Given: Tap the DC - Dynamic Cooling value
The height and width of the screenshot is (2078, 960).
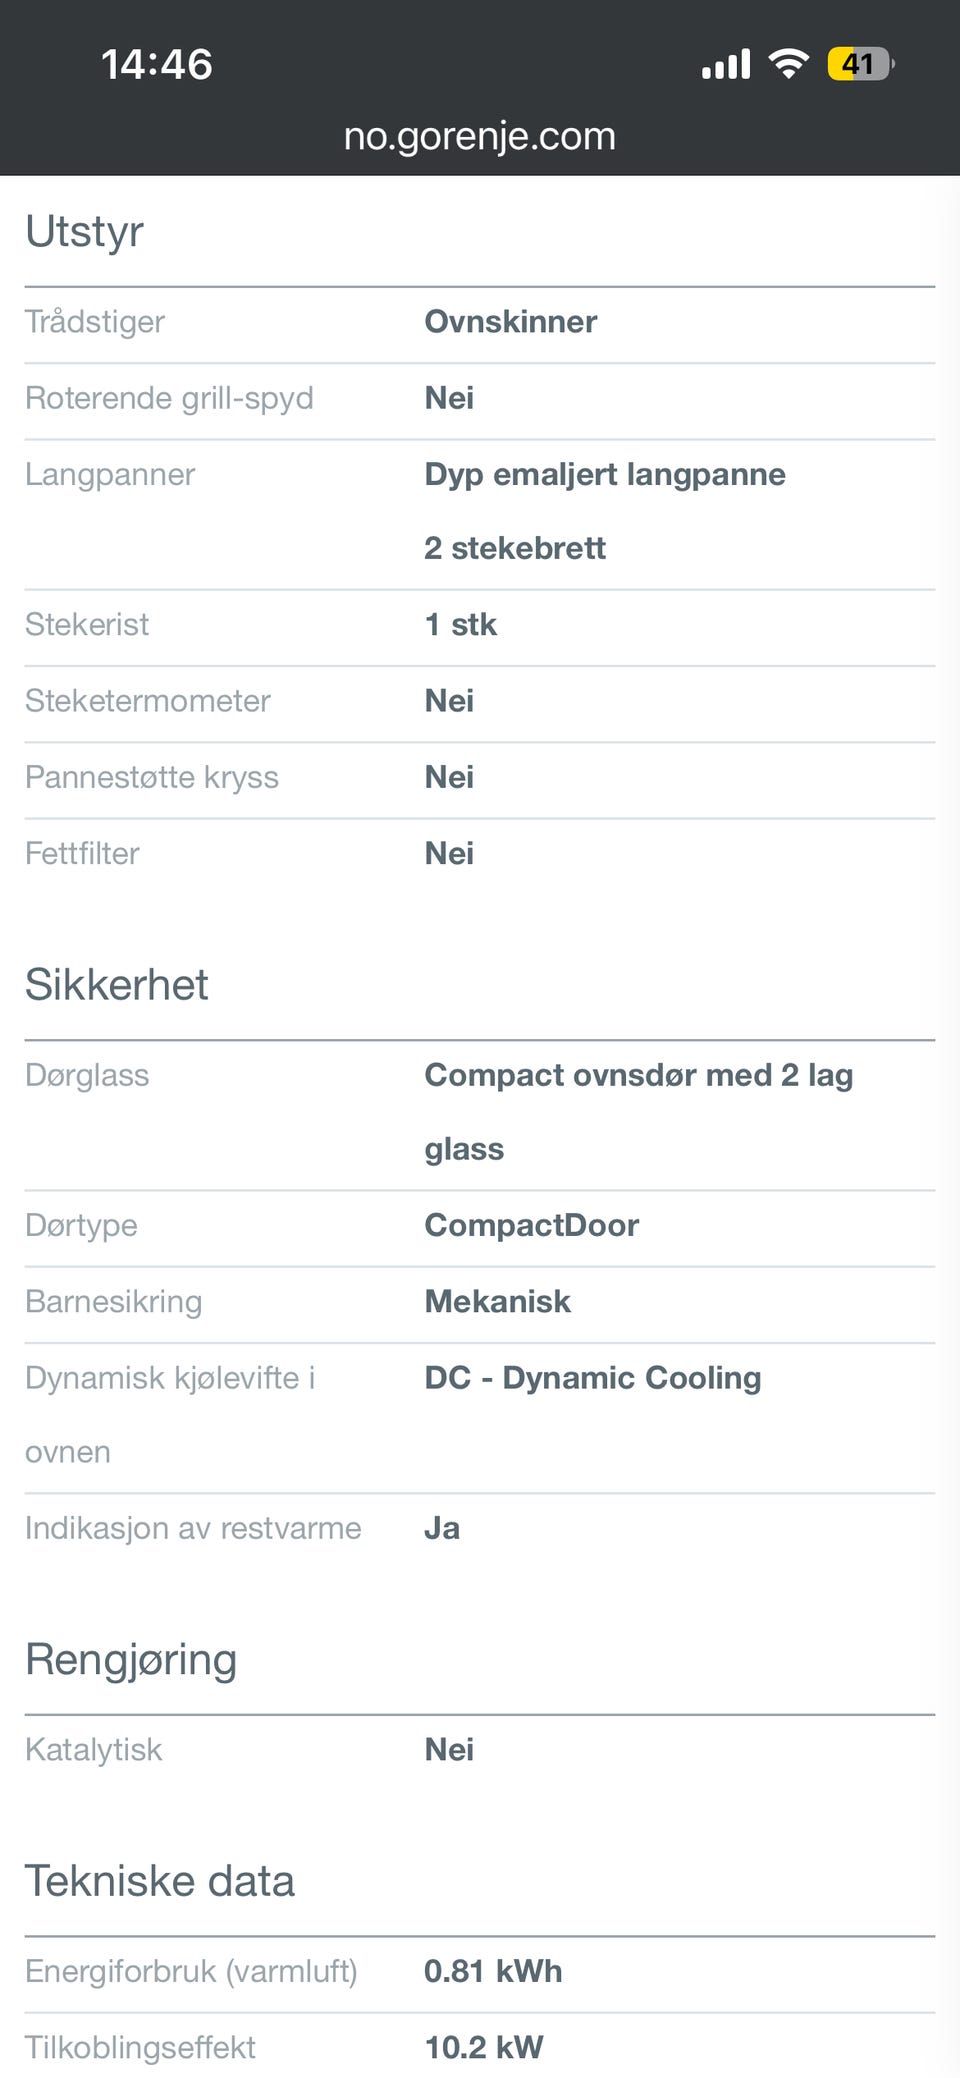Looking at the screenshot, I should pos(593,1378).
